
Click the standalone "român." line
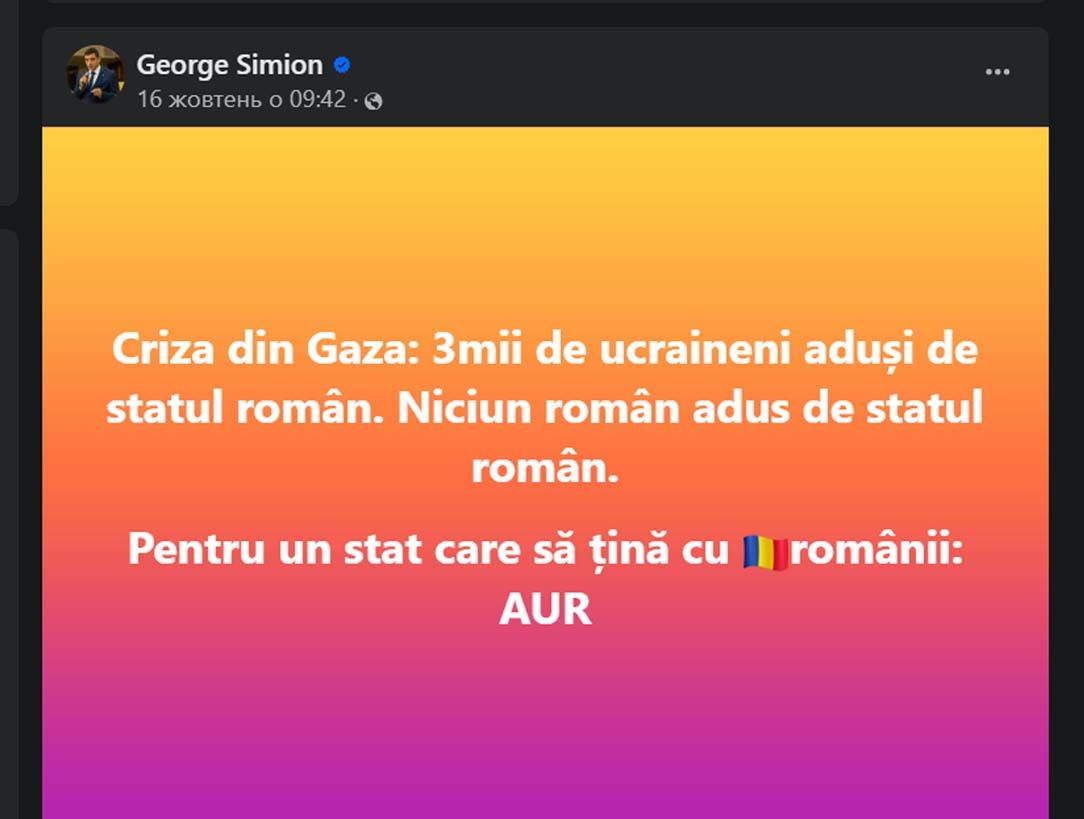pyautogui.click(x=545, y=469)
